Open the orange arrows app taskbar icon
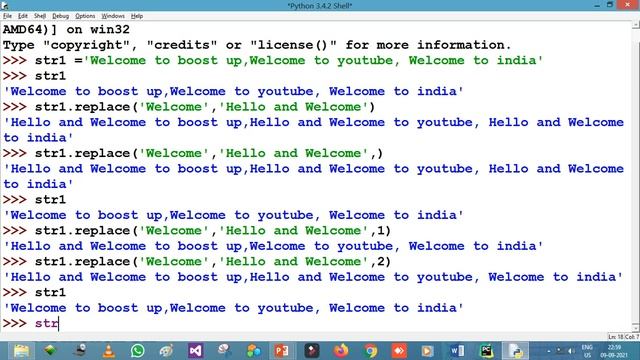This screenshot has height=360, width=640. pyautogui.click(x=399, y=351)
